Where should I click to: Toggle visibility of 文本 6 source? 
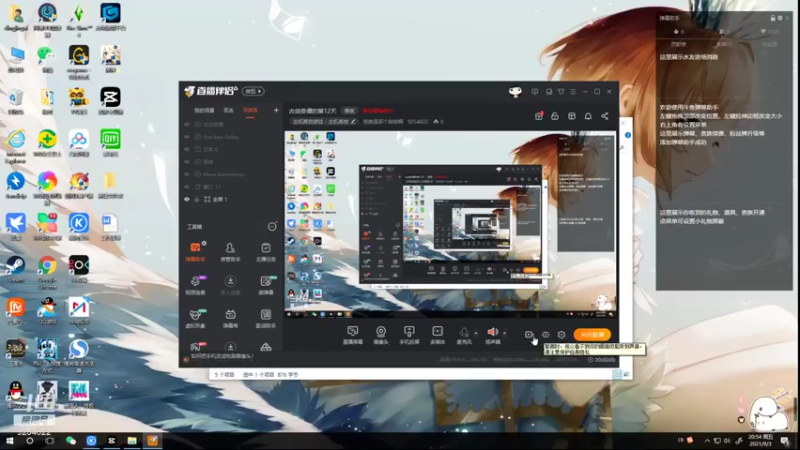[x=187, y=149]
